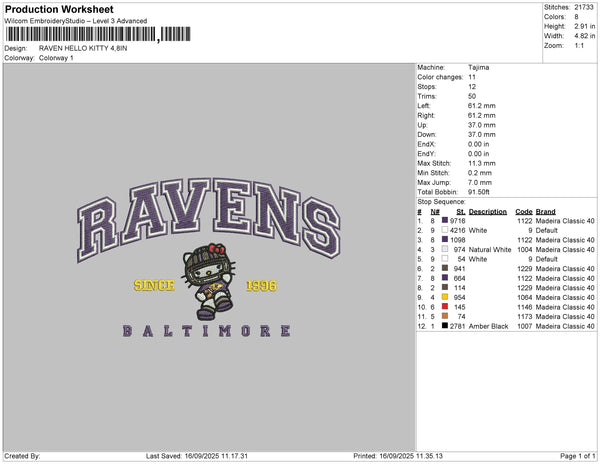Click the RAVENS arched lettering in the design
The width and height of the screenshot is (600, 464).
pyautogui.click(x=209, y=219)
